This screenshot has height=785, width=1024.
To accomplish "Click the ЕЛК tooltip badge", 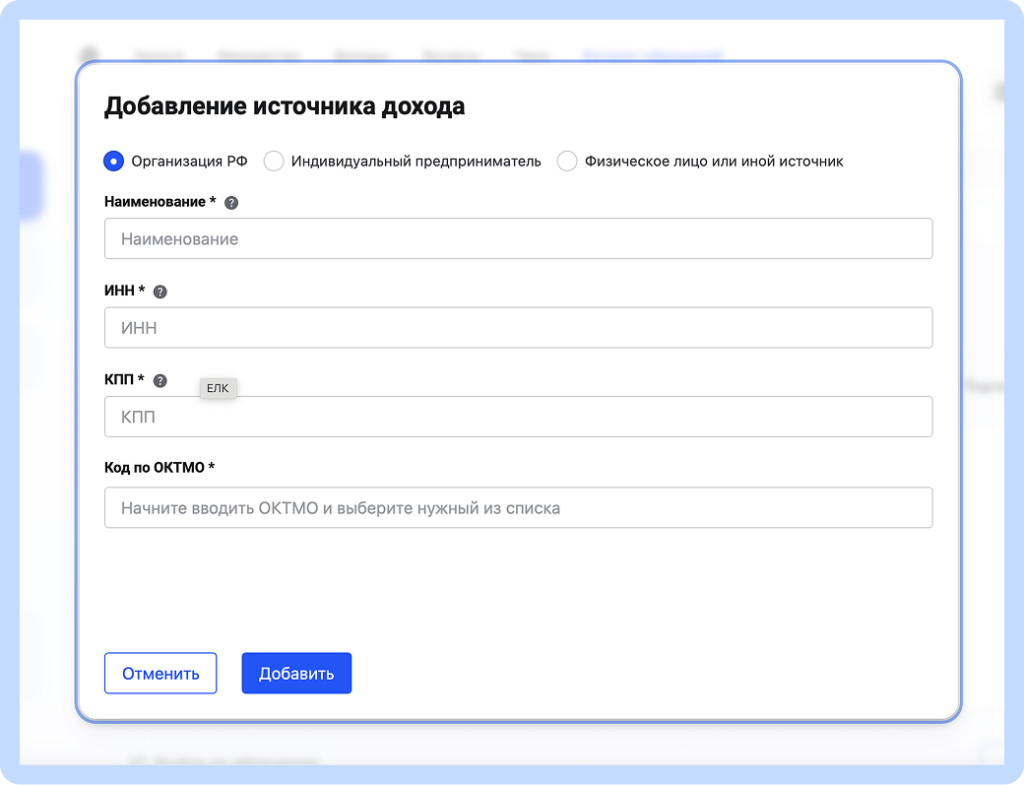I will [x=218, y=387].
